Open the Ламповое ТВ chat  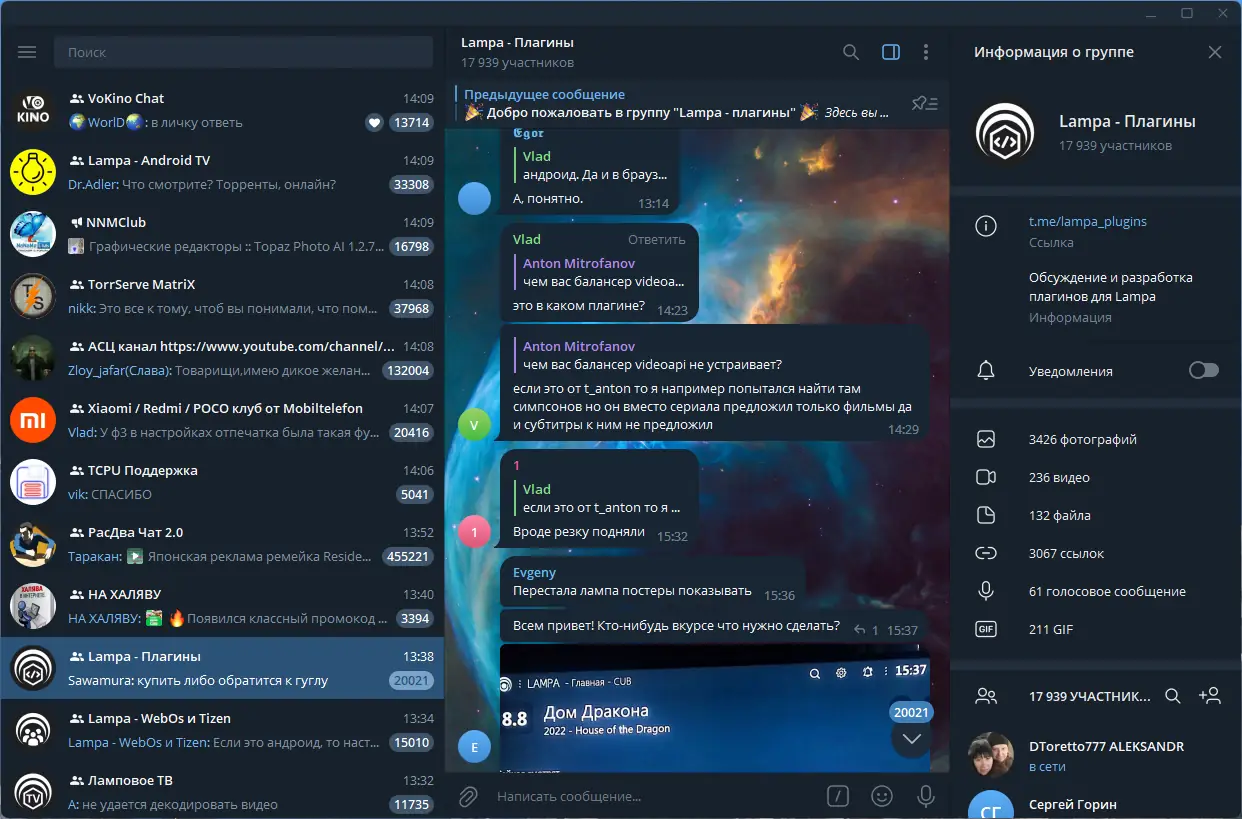pyautogui.click(x=222, y=792)
